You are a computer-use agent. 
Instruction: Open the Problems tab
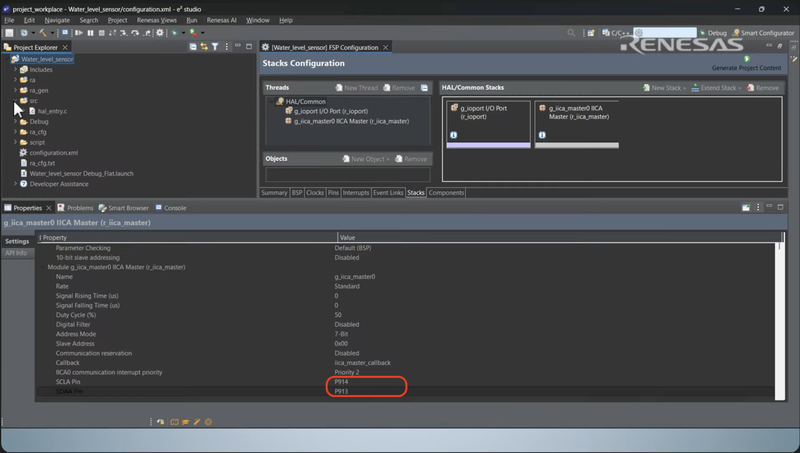76,208
